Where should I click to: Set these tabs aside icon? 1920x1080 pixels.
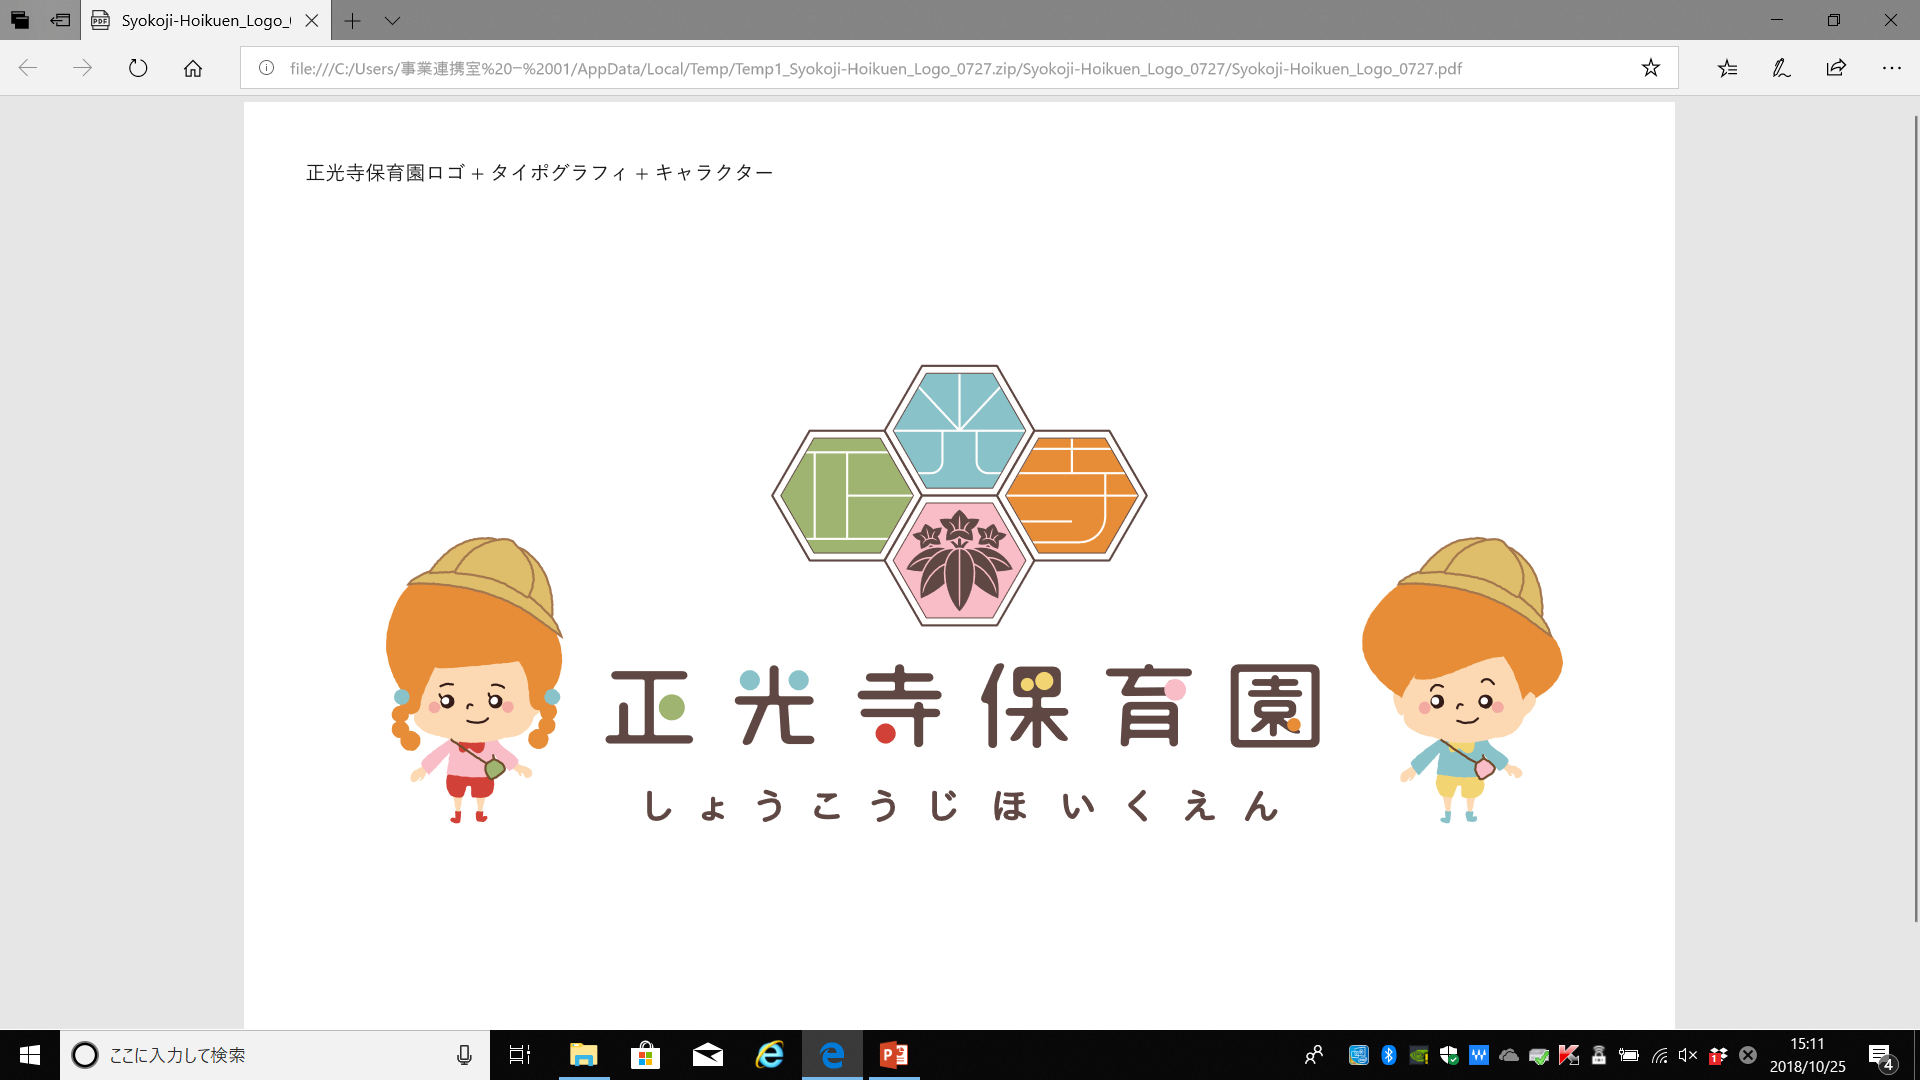tap(60, 20)
